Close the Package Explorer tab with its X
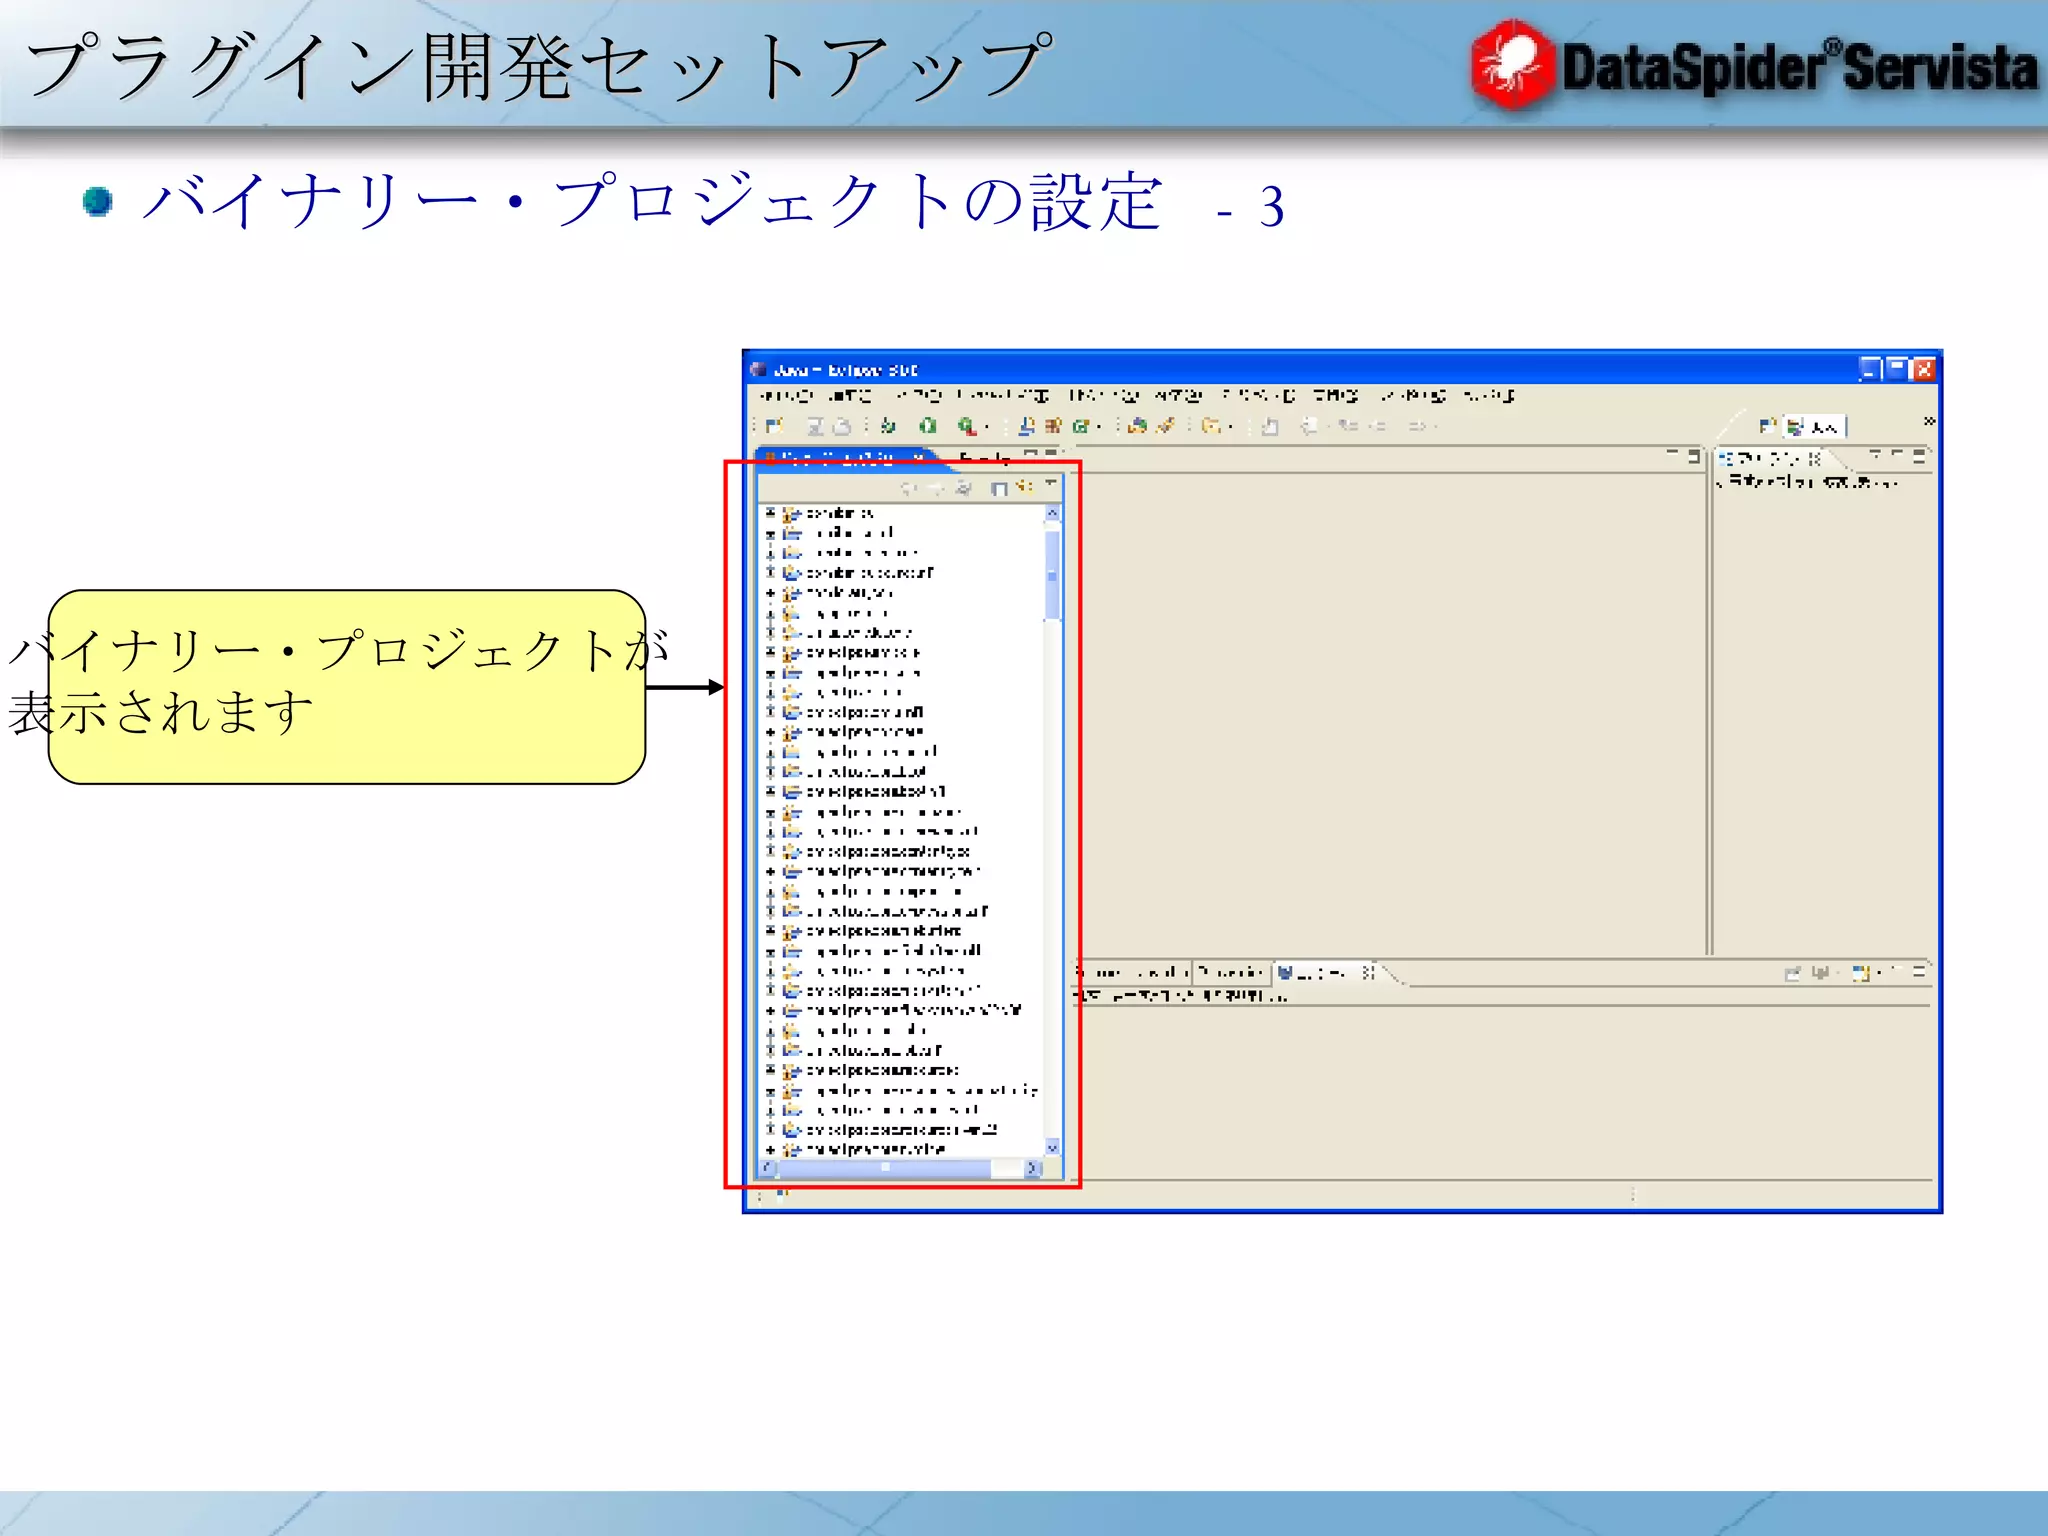This screenshot has height=1536, width=2048. tap(917, 458)
